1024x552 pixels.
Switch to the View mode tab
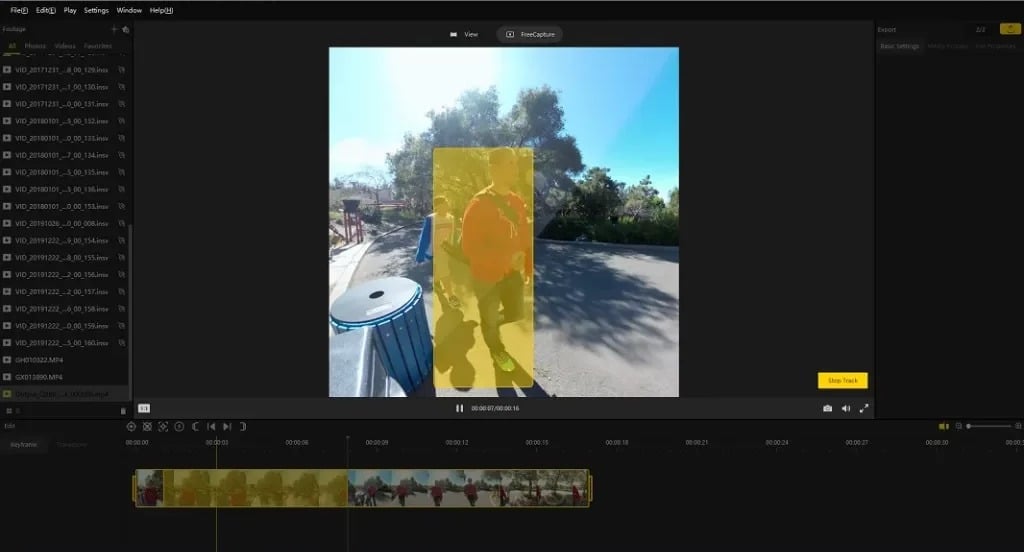[464, 34]
